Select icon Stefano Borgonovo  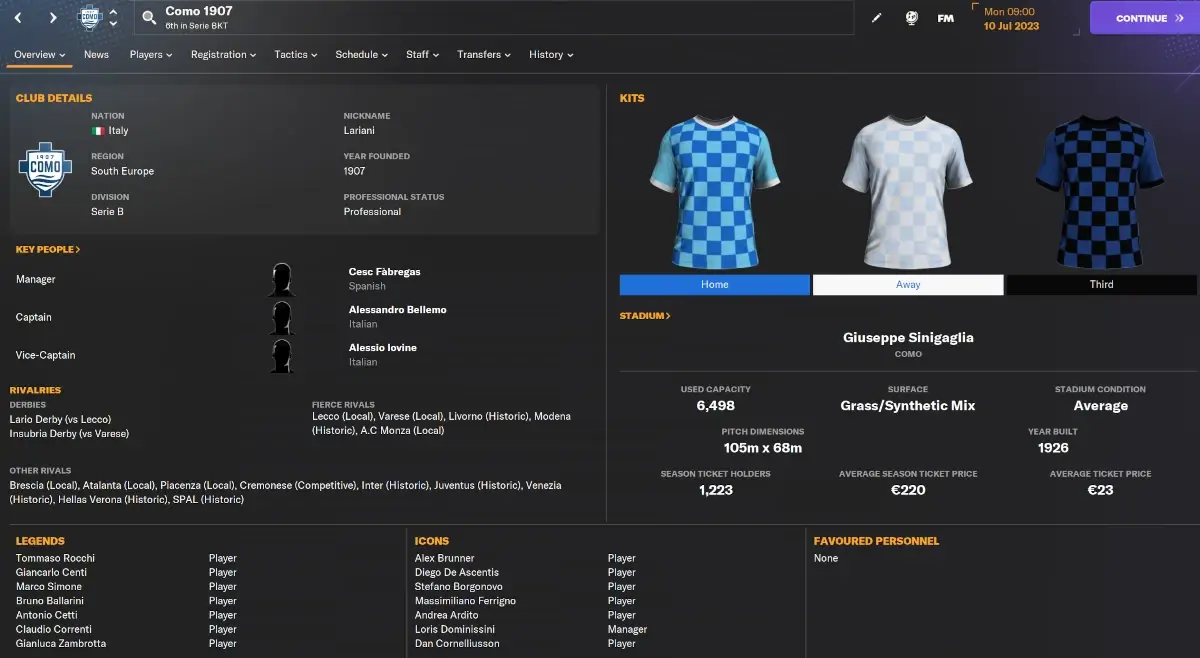pos(459,587)
